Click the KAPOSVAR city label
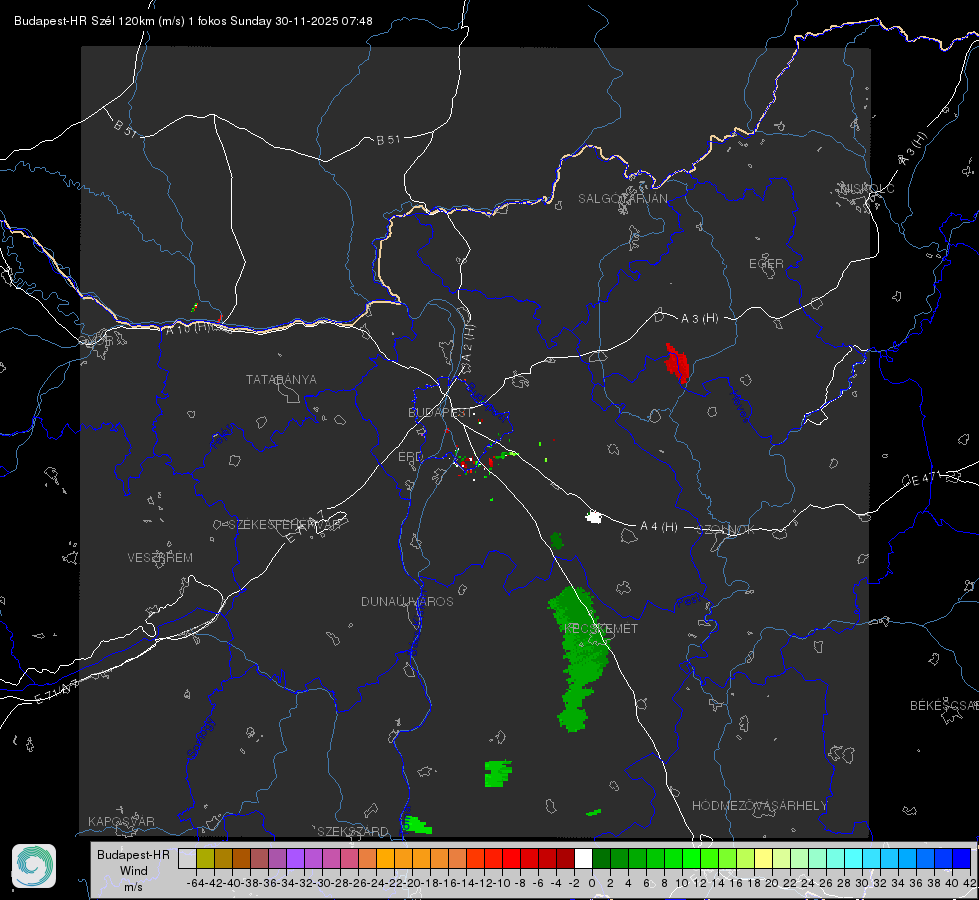This screenshot has height=900, width=979. point(121,821)
